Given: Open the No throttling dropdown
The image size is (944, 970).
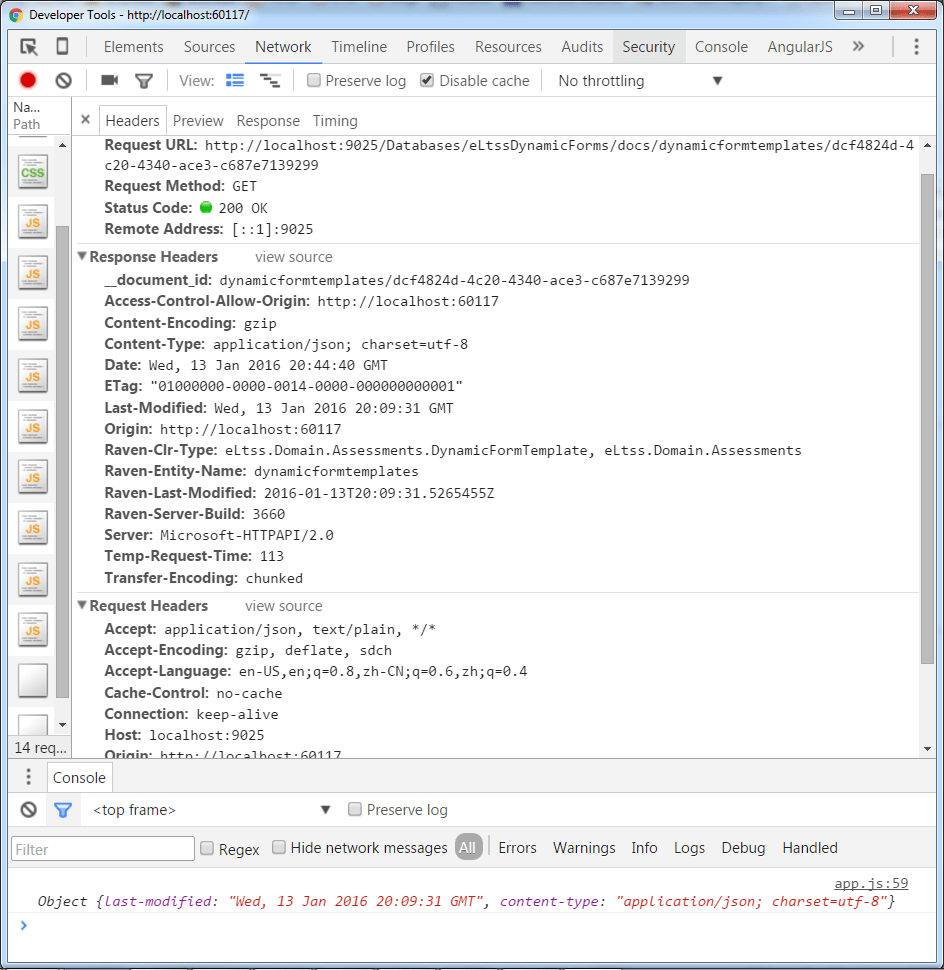Looking at the screenshot, I should tap(601, 80).
